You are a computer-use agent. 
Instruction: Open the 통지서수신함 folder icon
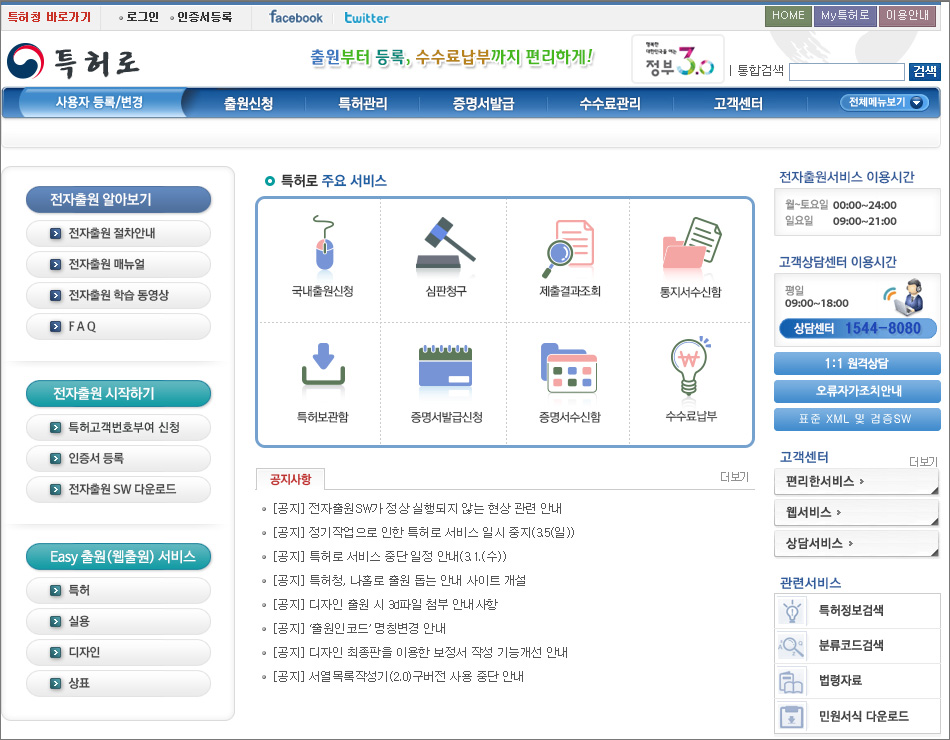[692, 243]
